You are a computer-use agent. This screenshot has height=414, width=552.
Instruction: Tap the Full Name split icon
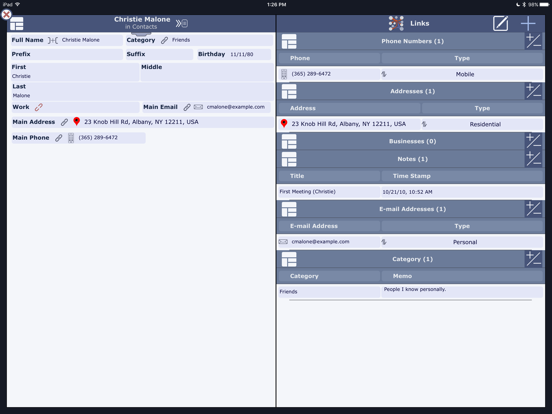pos(53,40)
